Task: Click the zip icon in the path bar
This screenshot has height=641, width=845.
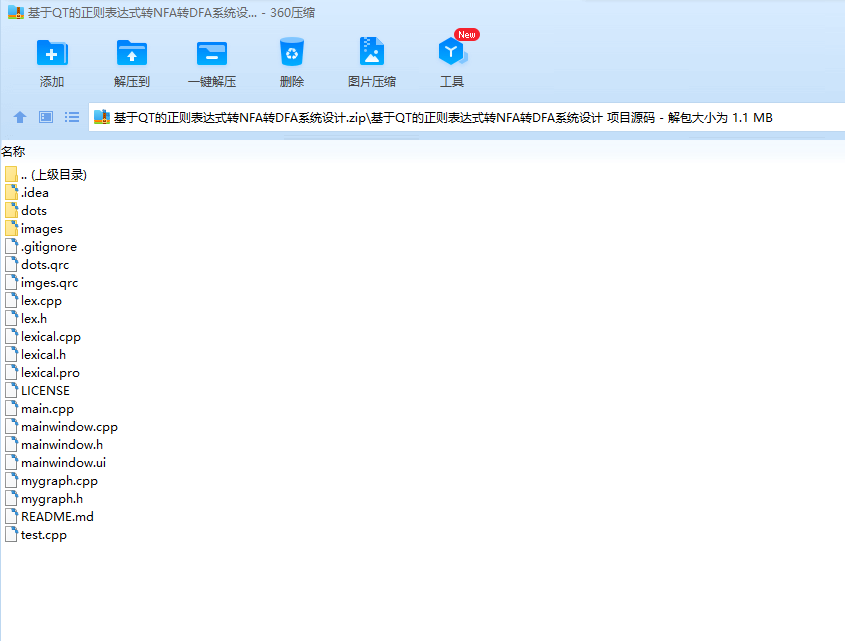Action: point(101,117)
